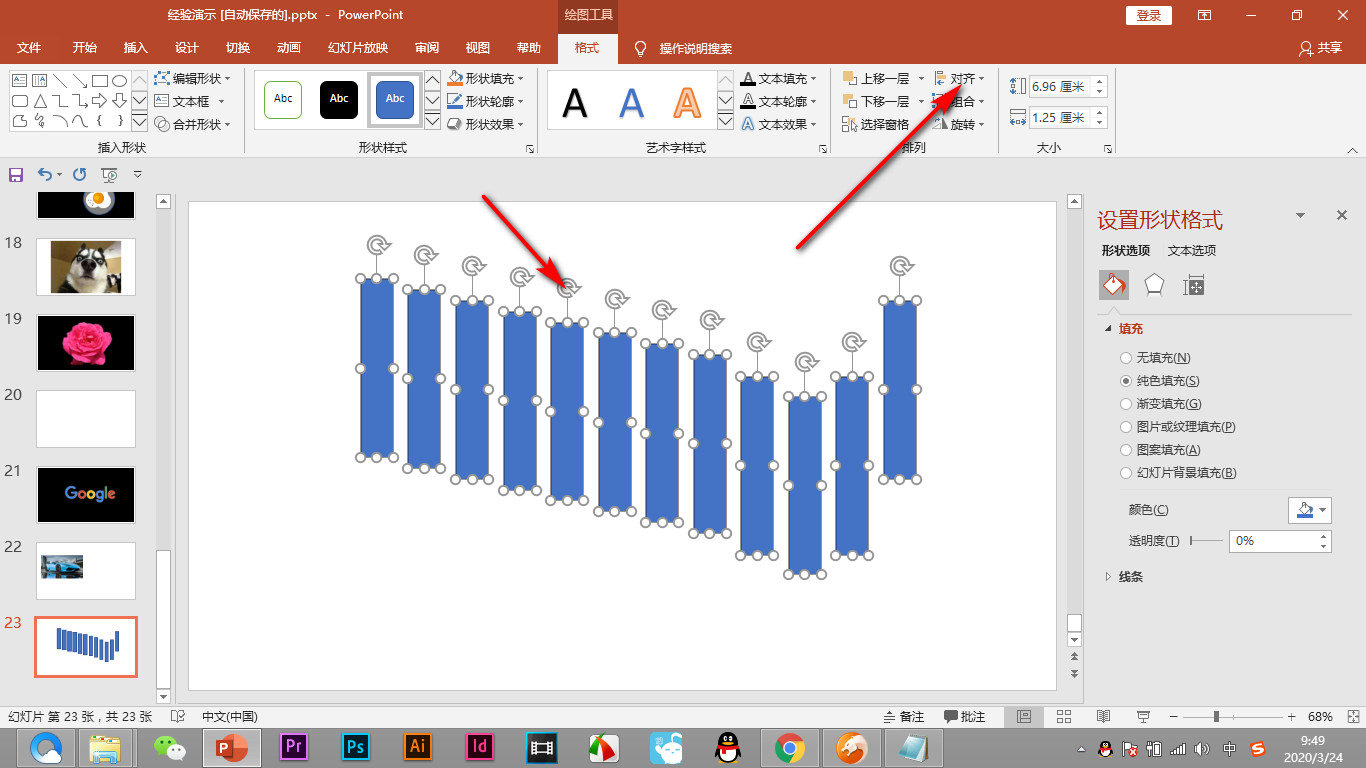
Task: Open the 文本填充 dropdown
Action: coord(779,78)
